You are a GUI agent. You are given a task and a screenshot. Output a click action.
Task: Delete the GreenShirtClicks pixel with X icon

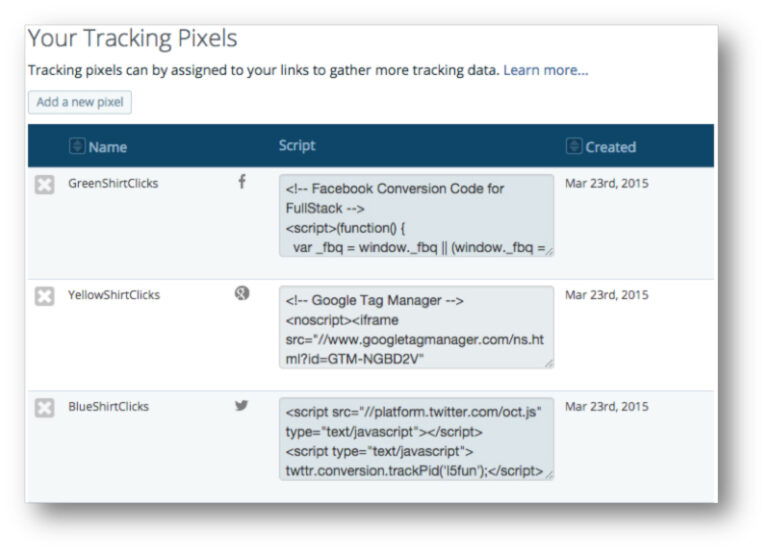pyautogui.click(x=45, y=185)
